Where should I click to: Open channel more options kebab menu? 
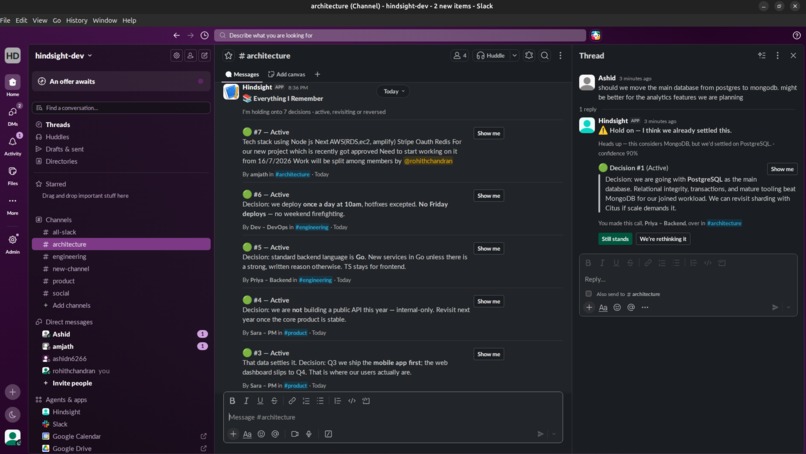(560, 56)
